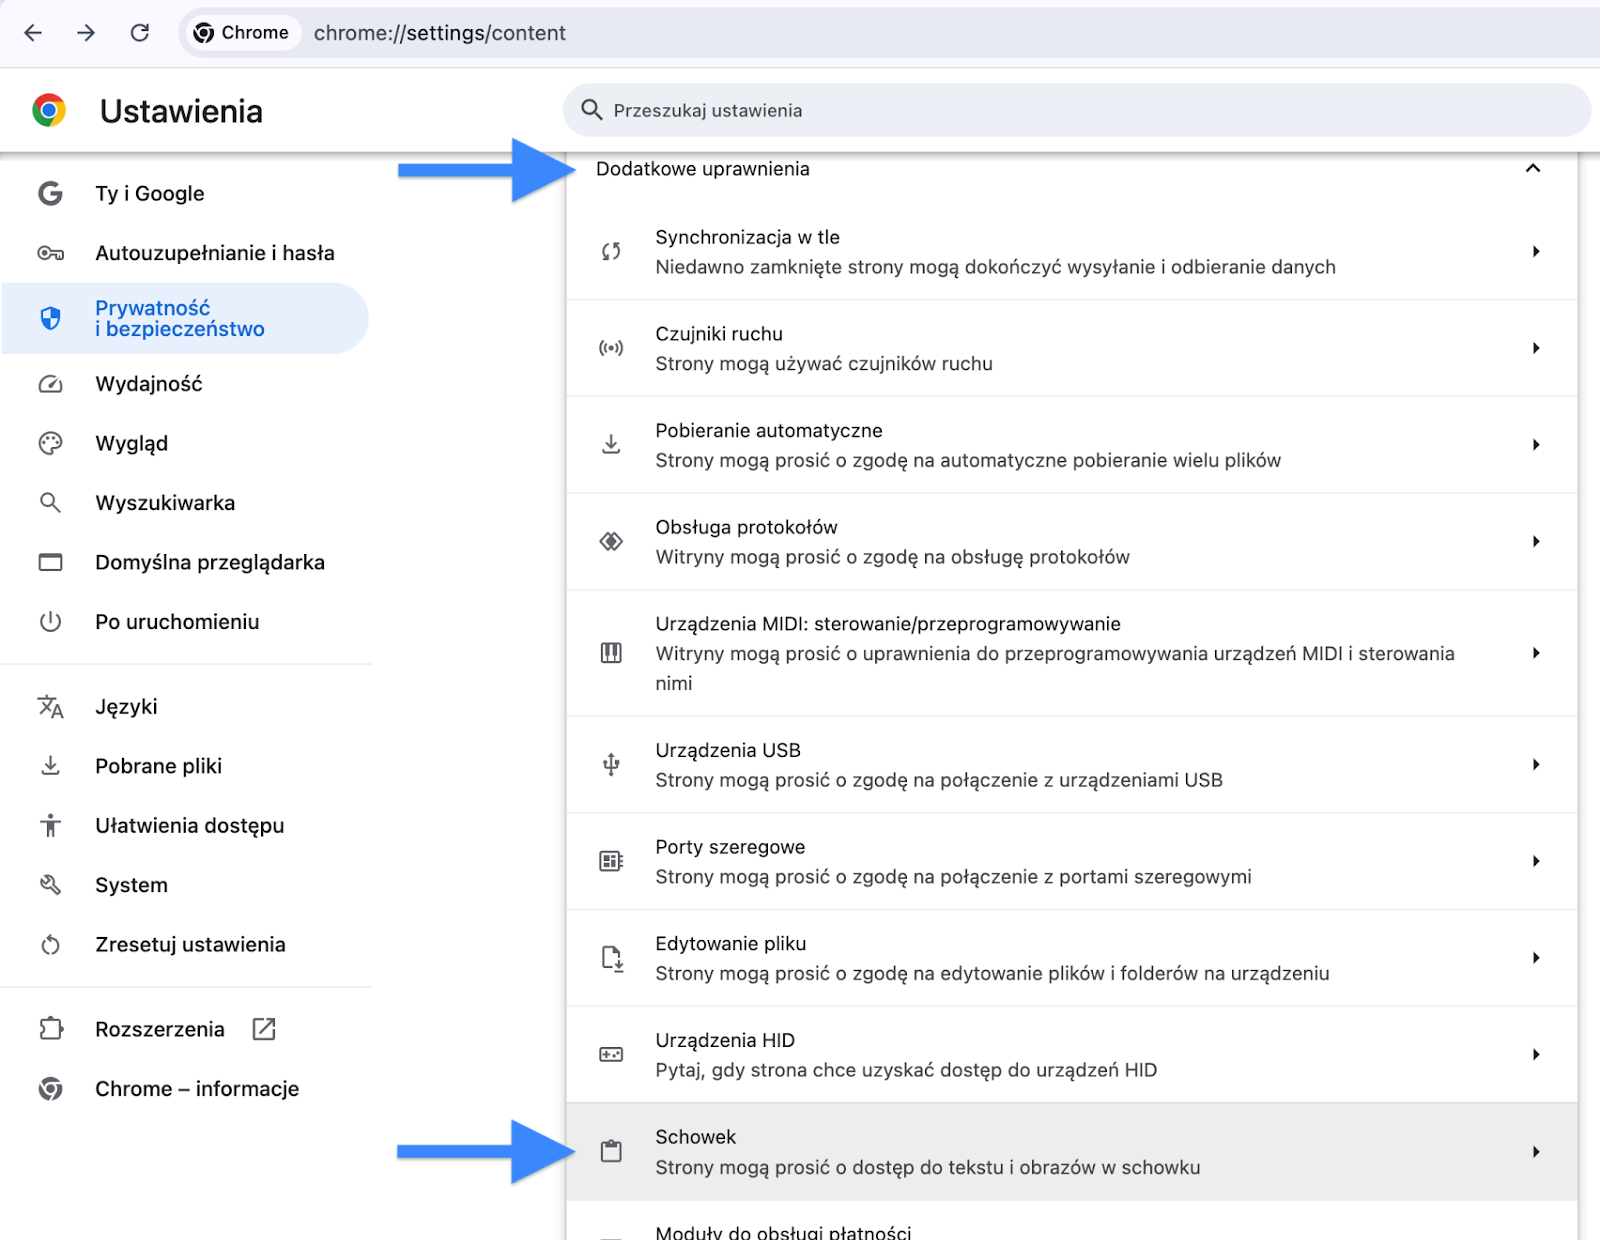The width and height of the screenshot is (1600, 1240).
Task: Click the window icon for Domyślna przeglądarka
Action: point(50,562)
